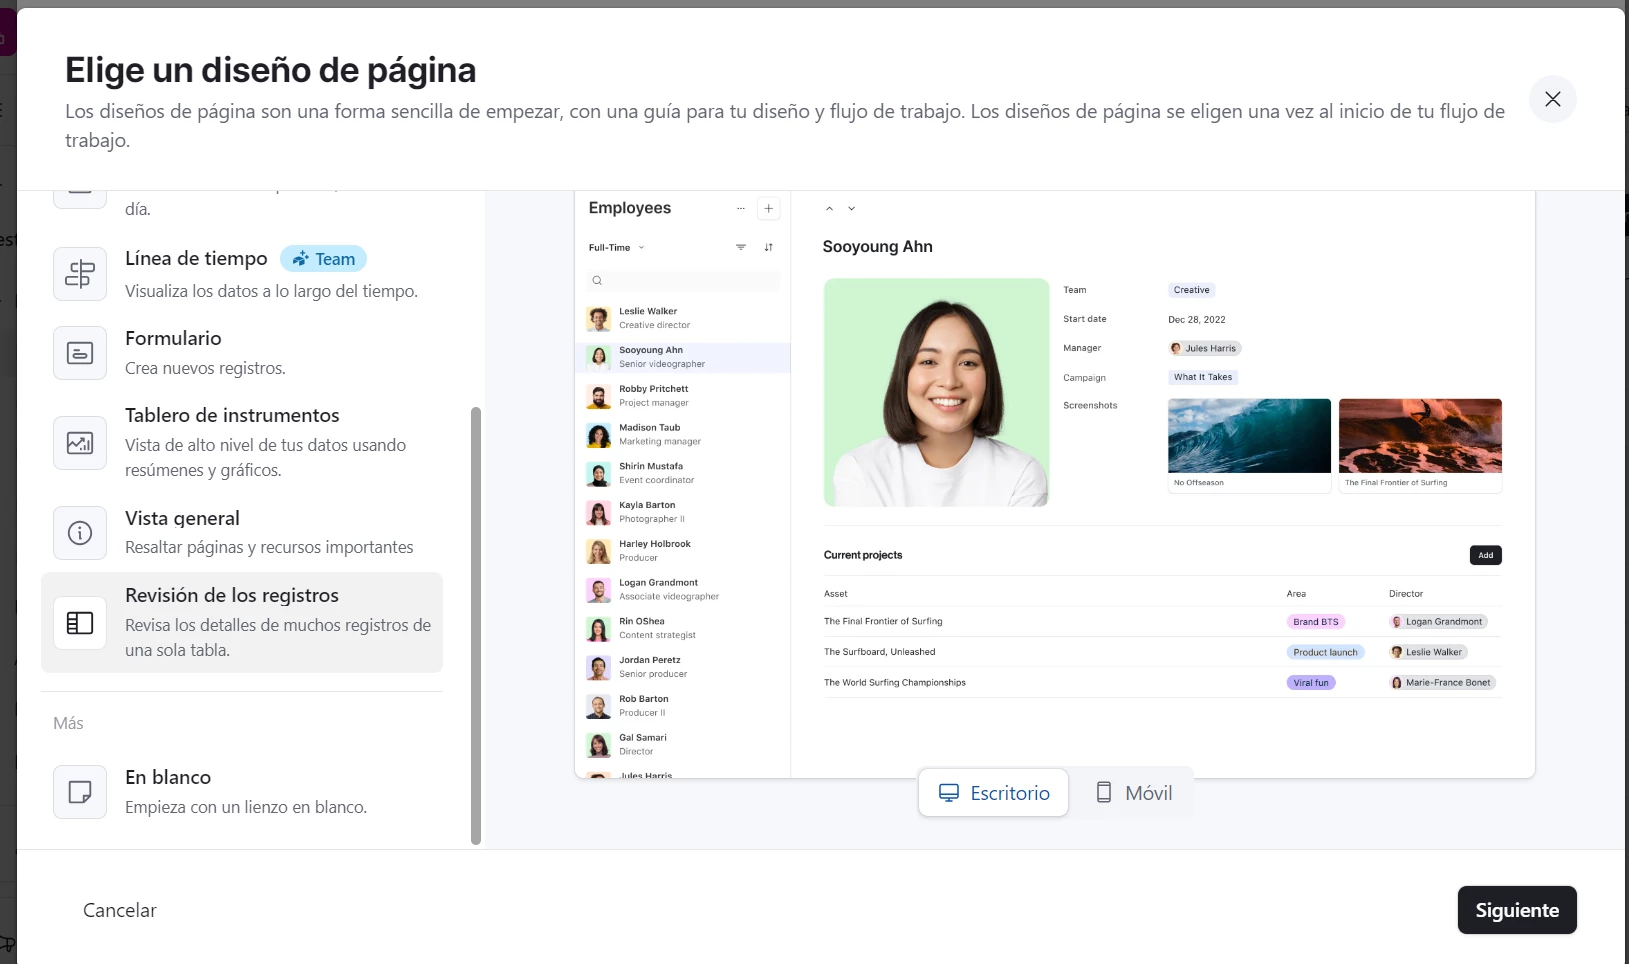The image size is (1629, 964).
Task: Click The Final Frontier of Surfing thumbnail
Action: 1420,445
